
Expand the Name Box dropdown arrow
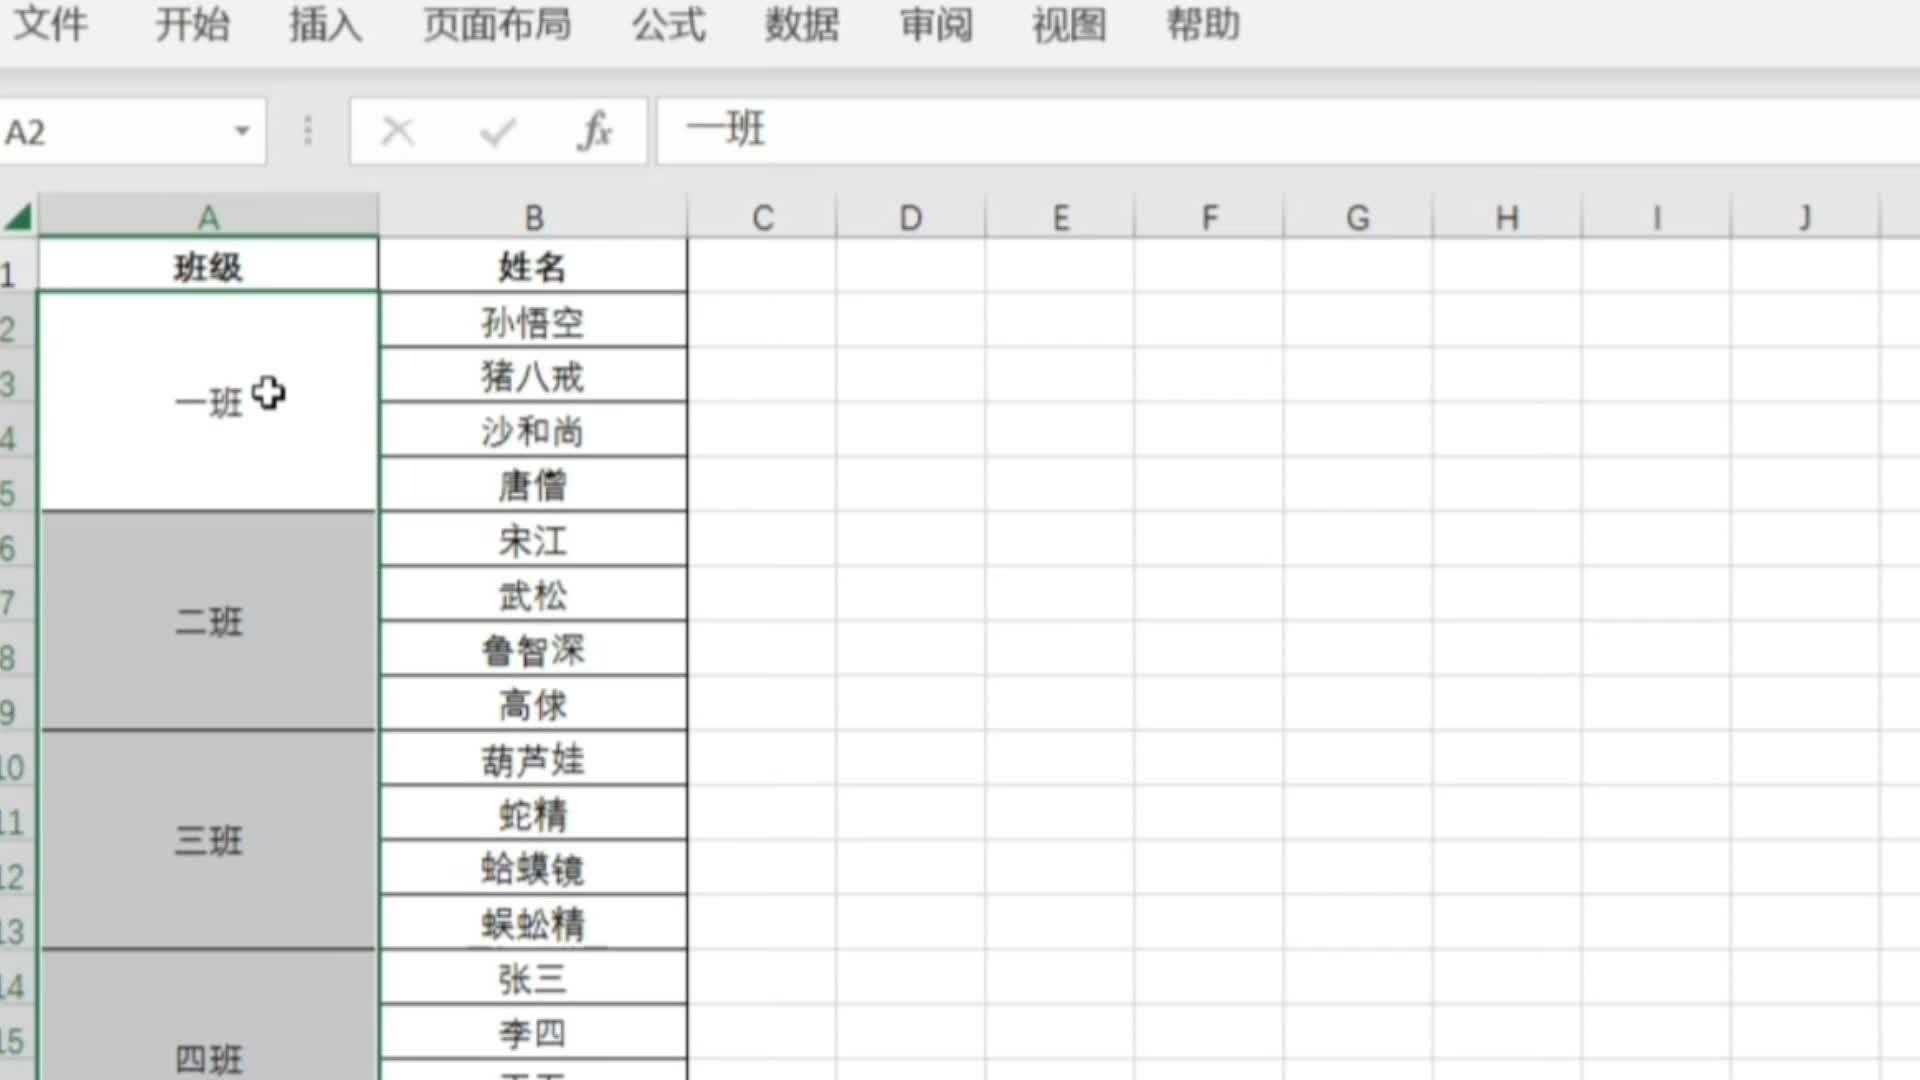(x=242, y=131)
